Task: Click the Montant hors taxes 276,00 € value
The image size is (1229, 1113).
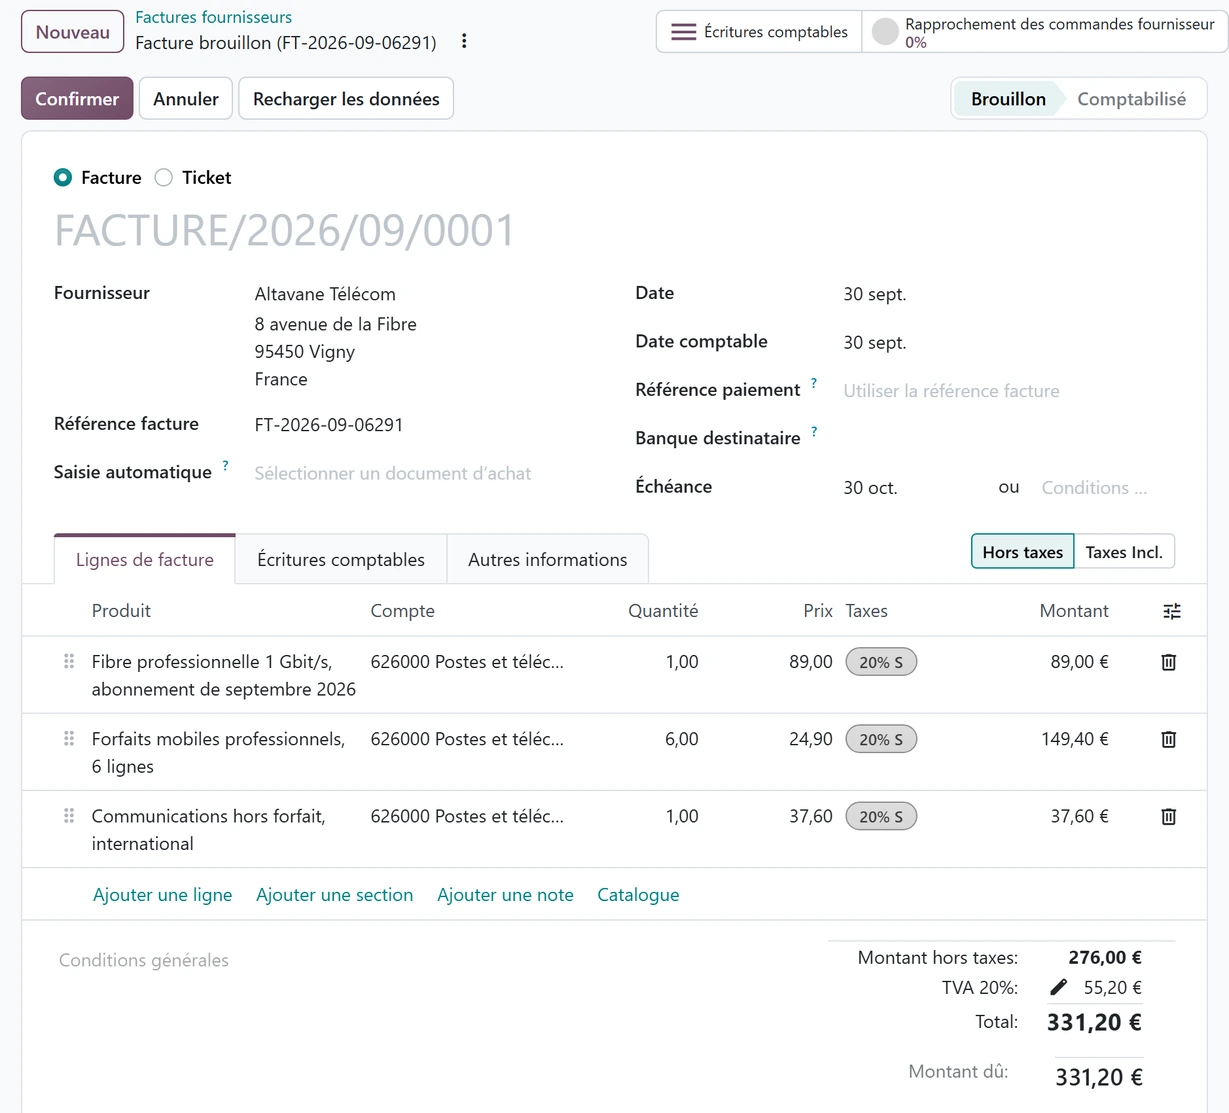Action: point(1105,957)
